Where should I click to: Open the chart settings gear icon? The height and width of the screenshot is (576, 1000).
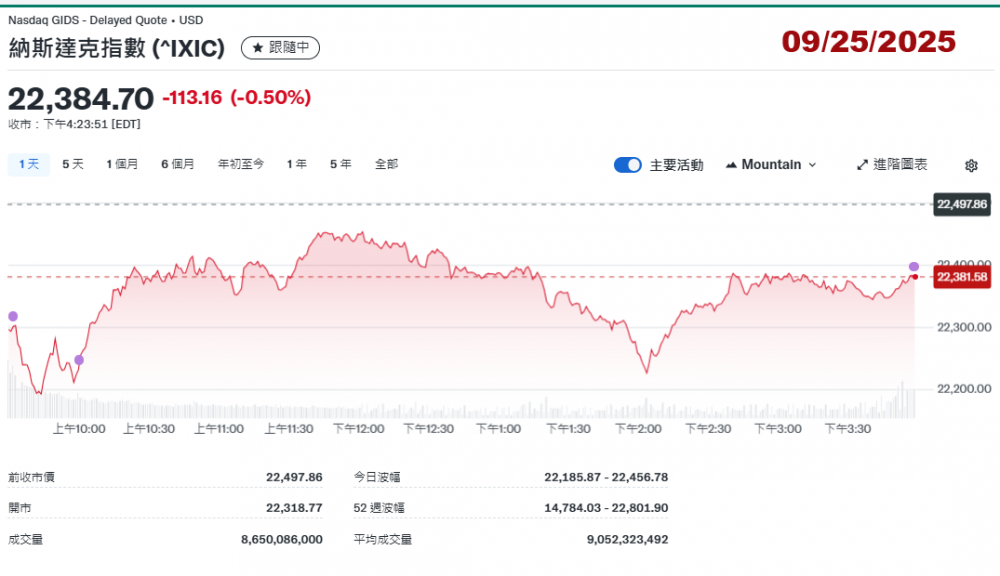click(971, 165)
